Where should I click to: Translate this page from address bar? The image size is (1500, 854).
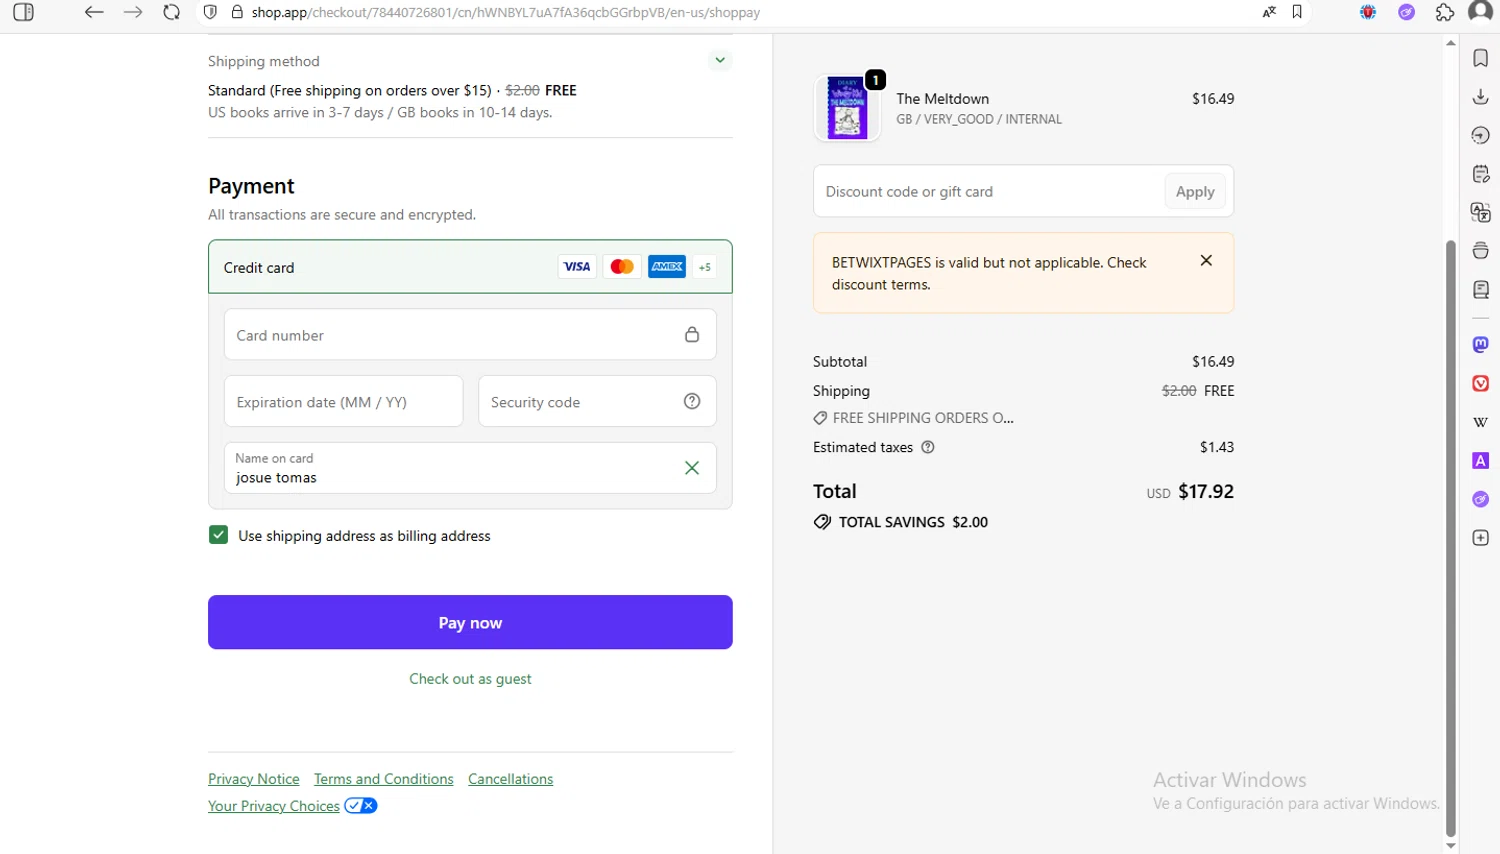click(1269, 12)
